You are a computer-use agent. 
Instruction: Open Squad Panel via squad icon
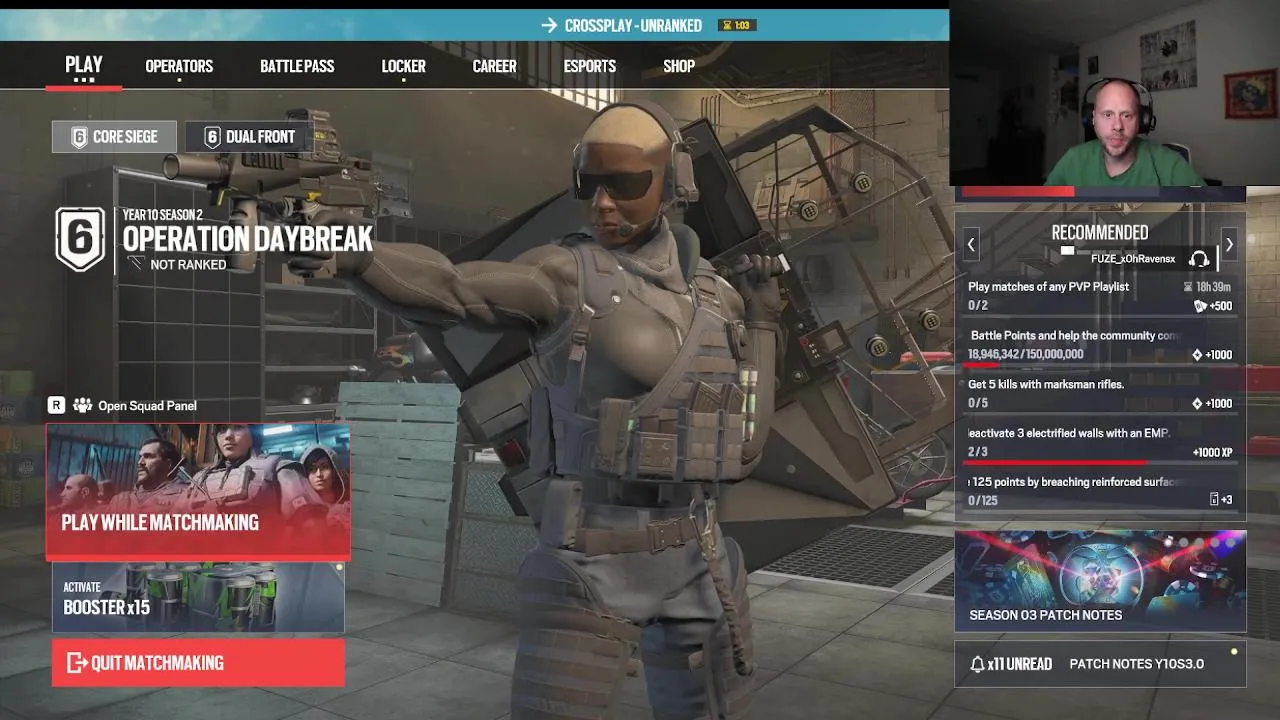(x=82, y=405)
